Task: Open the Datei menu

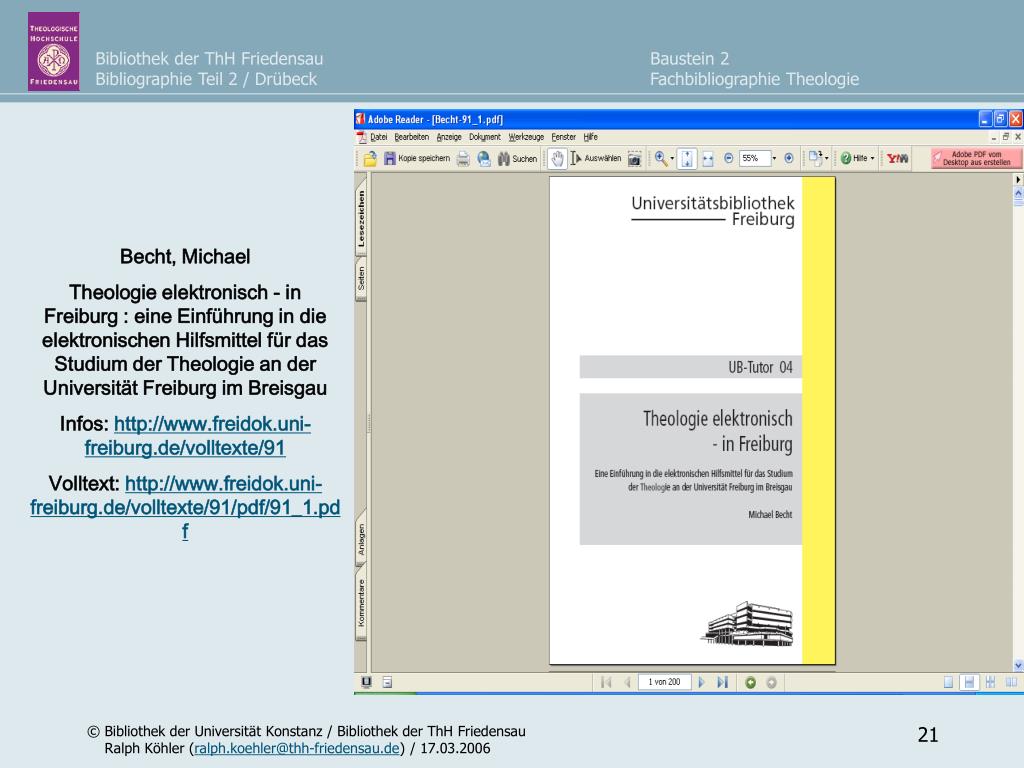Action: 379,137
